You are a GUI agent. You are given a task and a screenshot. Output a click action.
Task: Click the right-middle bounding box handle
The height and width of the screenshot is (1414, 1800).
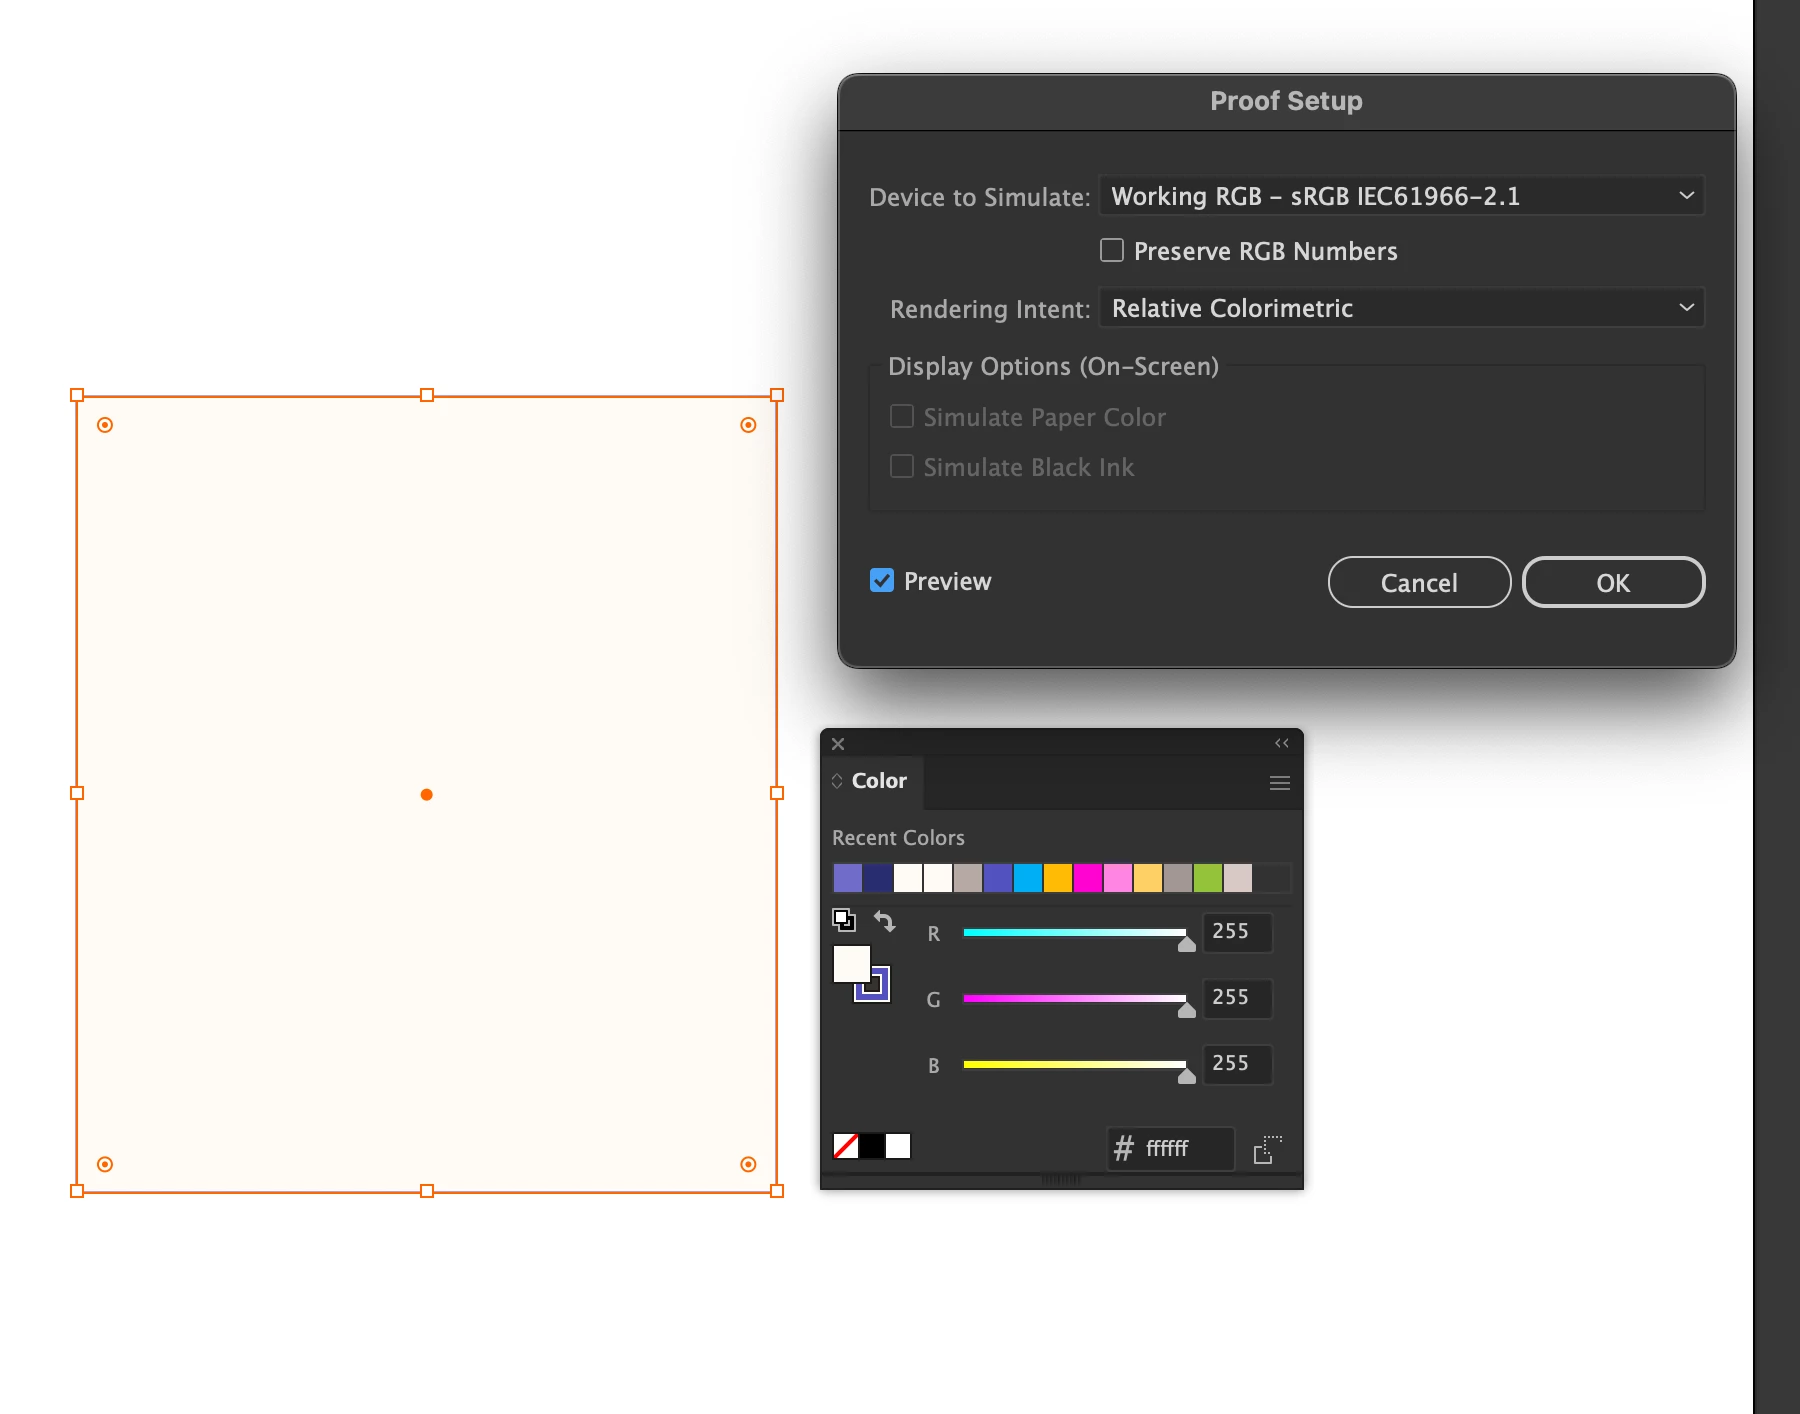(x=777, y=793)
